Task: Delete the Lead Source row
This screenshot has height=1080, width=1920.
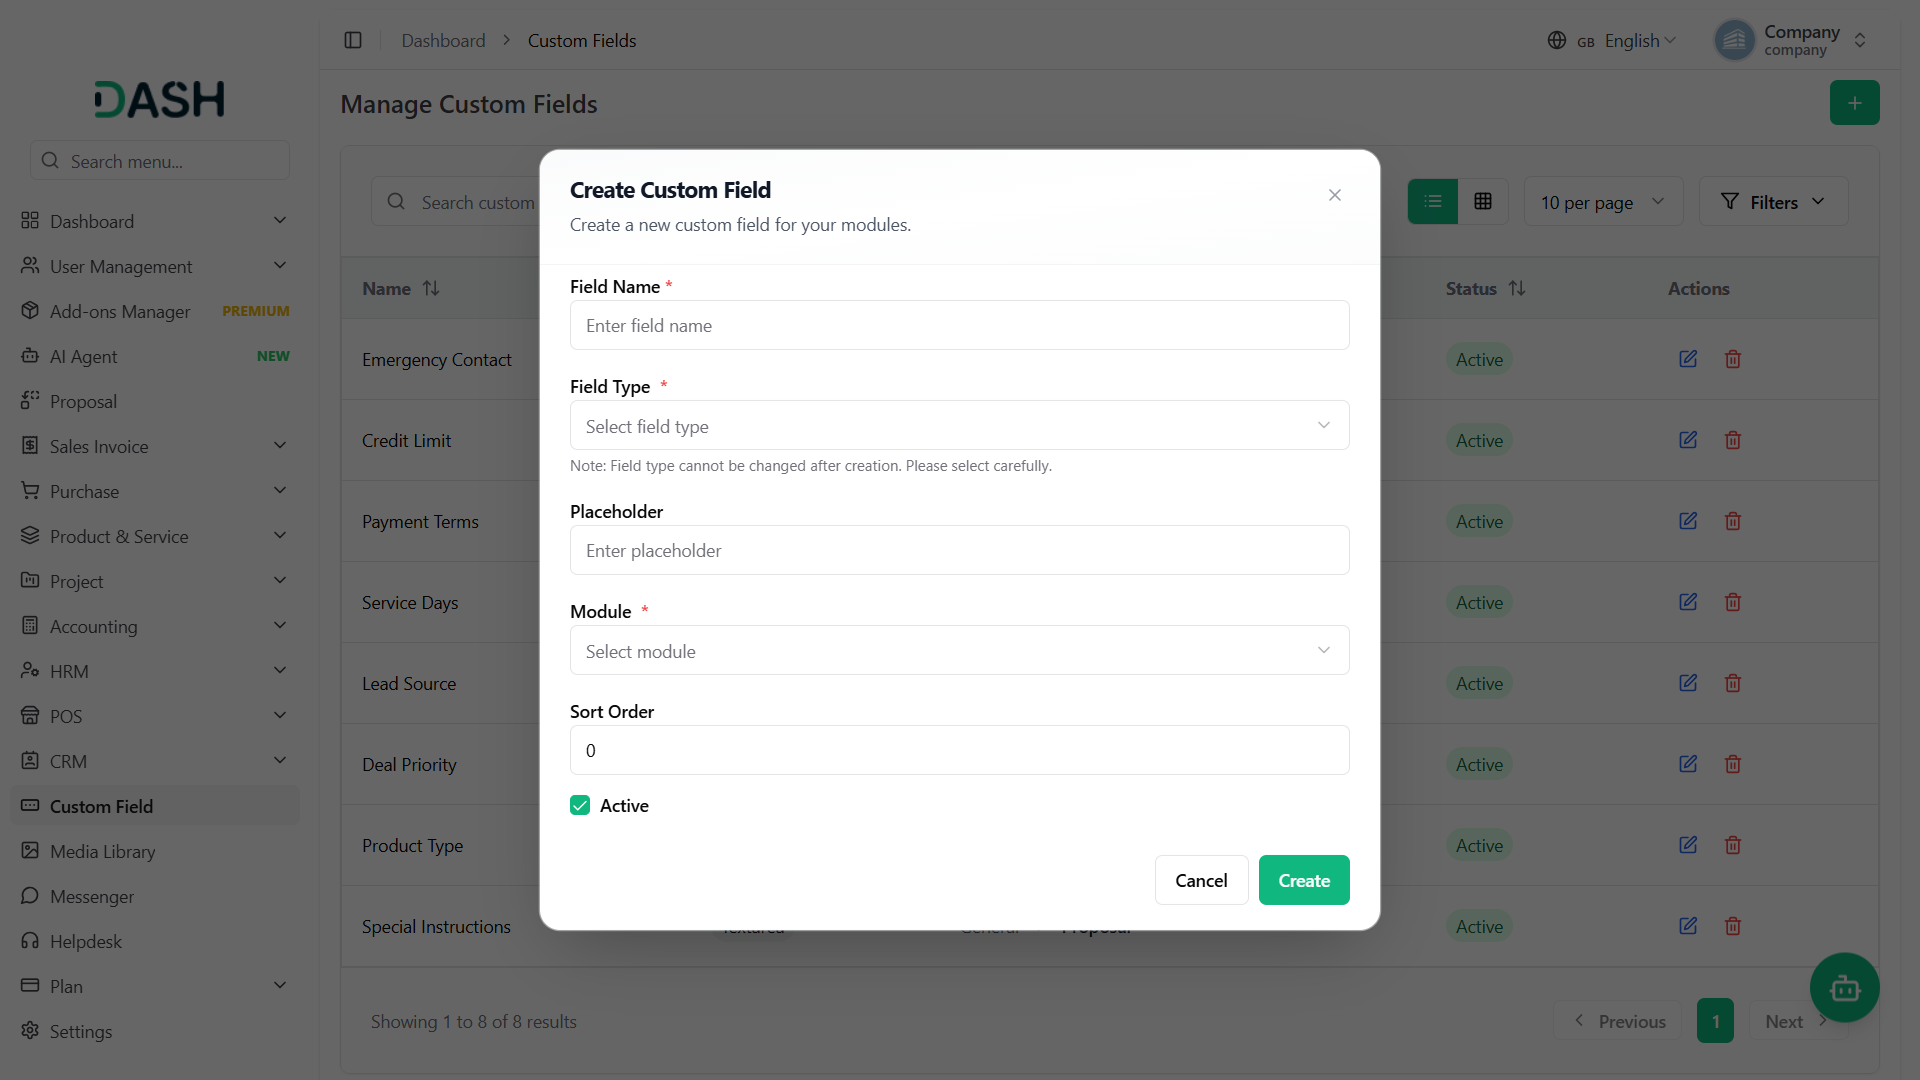Action: coord(1733,683)
